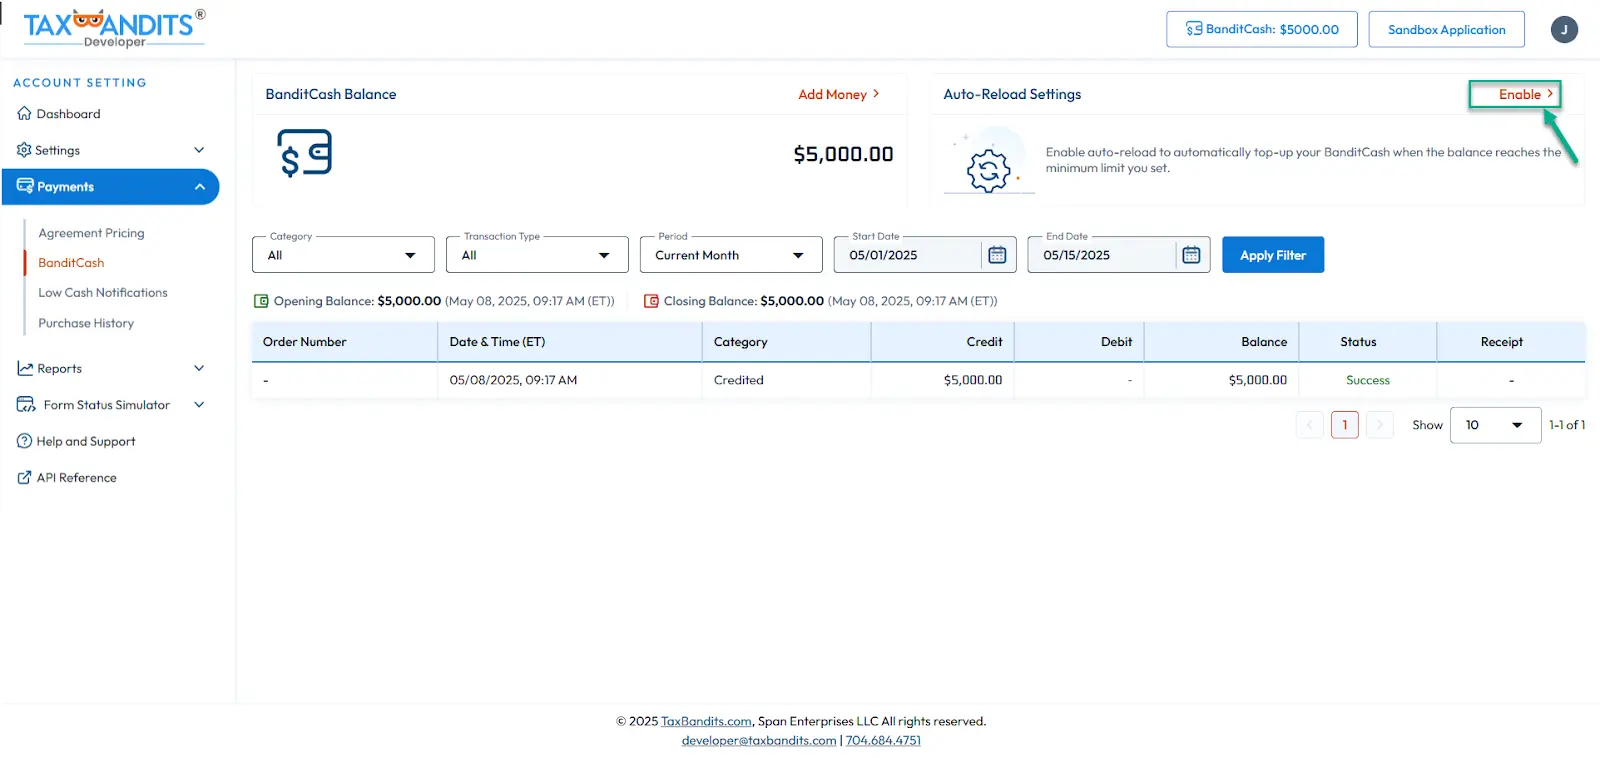Change the Period dropdown from Current Month

[x=730, y=255]
